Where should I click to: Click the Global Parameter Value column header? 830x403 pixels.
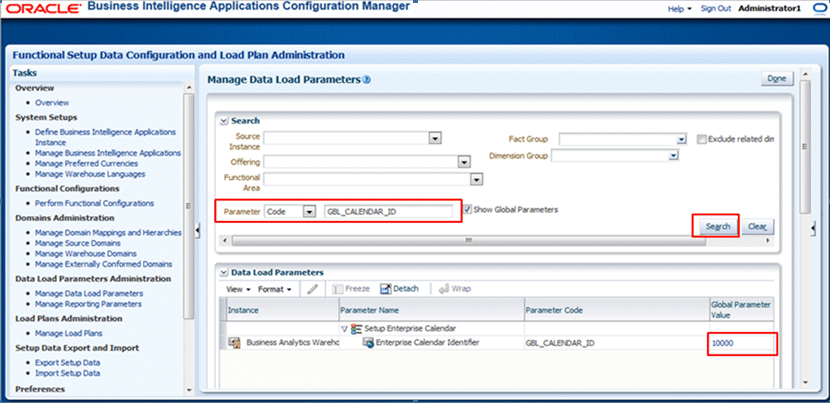741,310
